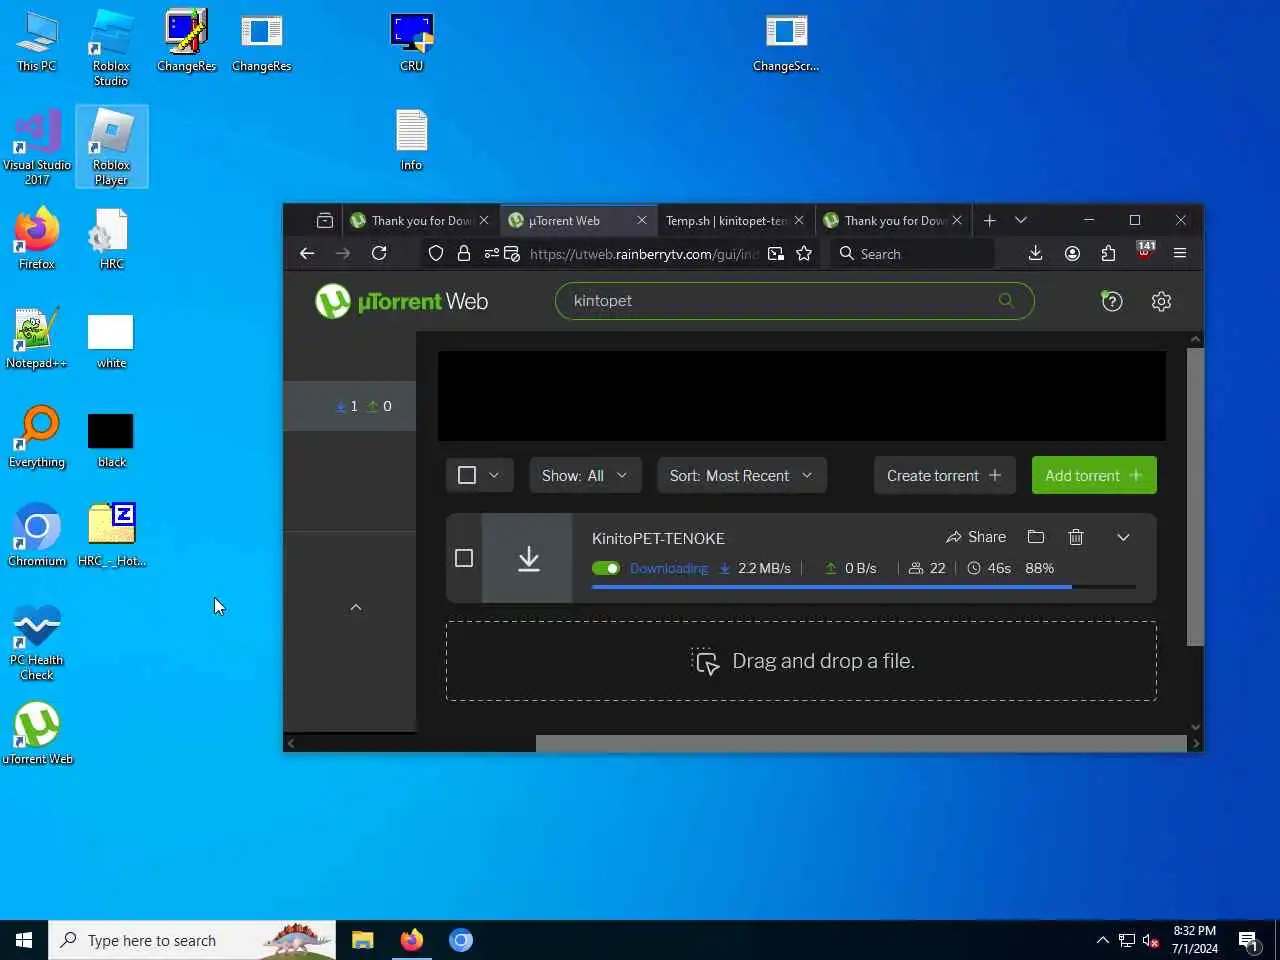This screenshot has width=1280, height=960.
Task: Select the CRU desktop icon
Action: [411, 42]
